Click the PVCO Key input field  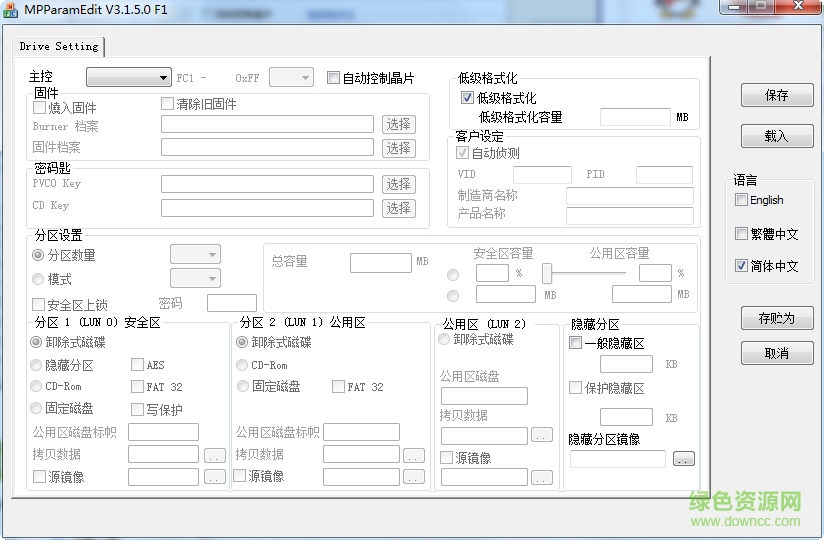click(x=267, y=184)
